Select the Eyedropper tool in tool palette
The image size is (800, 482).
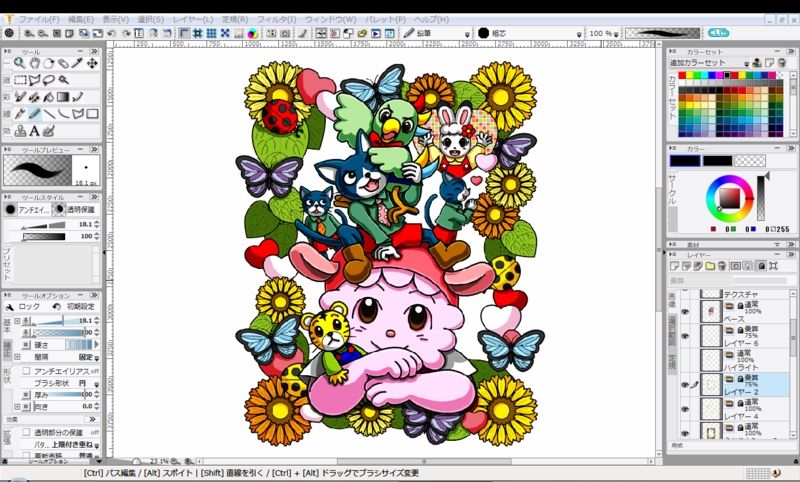coord(78,63)
